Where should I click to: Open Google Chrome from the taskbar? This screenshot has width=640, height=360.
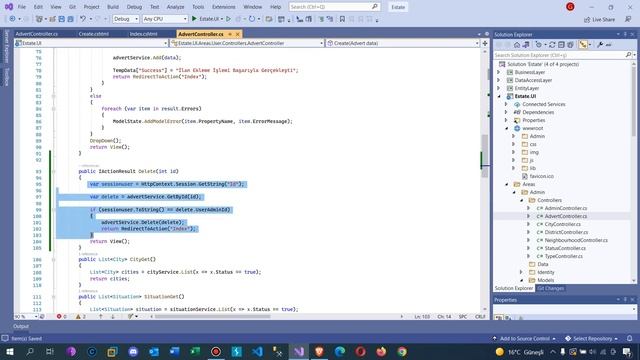[402, 351]
